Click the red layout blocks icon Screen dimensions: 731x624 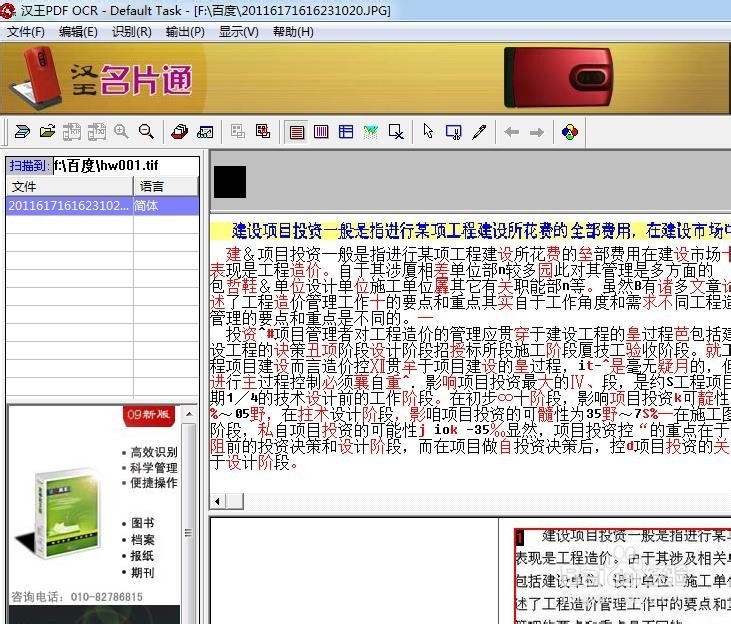tap(263, 132)
